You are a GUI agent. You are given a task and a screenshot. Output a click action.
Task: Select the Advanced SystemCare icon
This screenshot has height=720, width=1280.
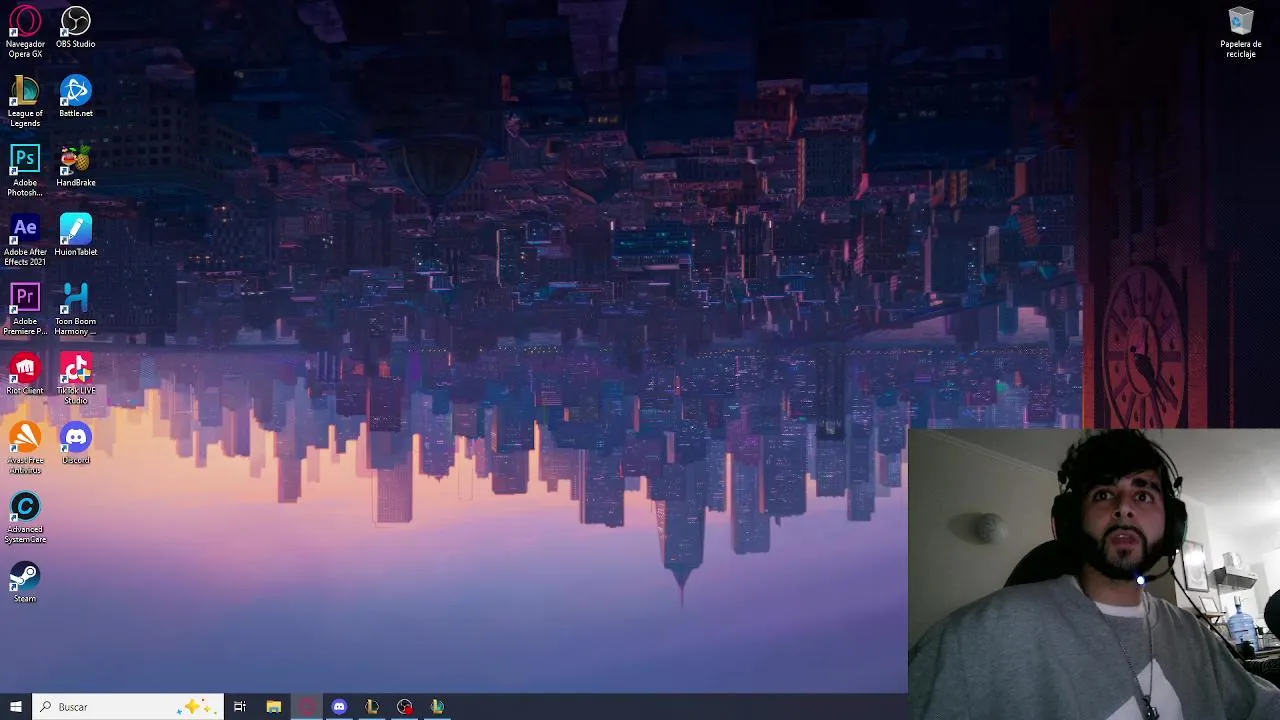tap(25, 517)
